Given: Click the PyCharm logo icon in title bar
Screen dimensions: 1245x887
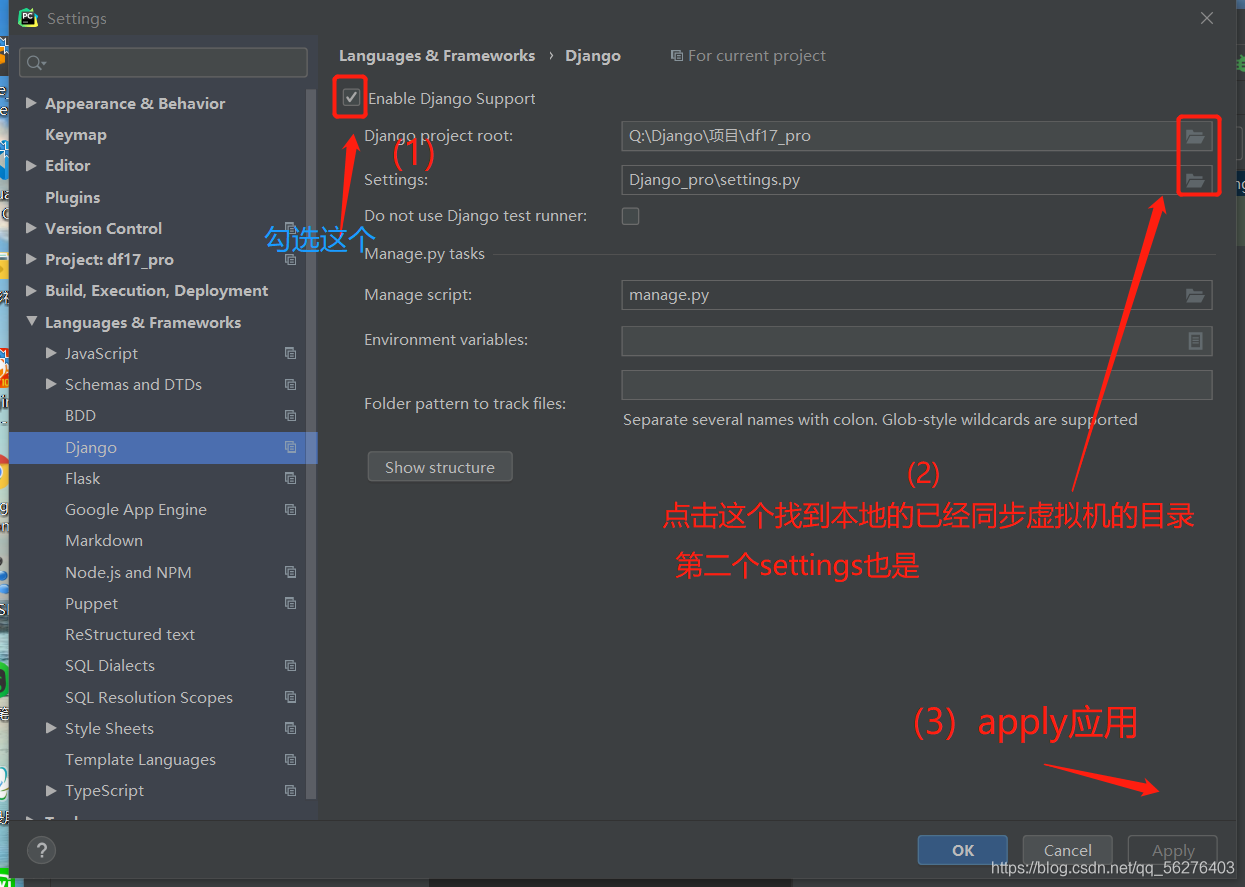Looking at the screenshot, I should pos(28,18).
